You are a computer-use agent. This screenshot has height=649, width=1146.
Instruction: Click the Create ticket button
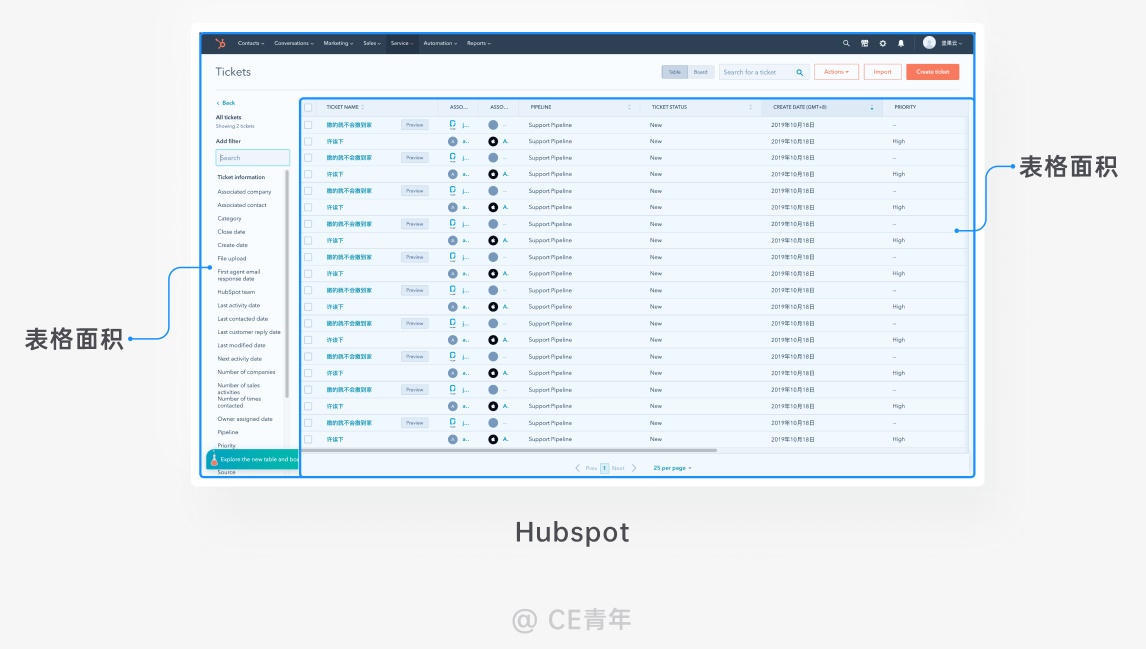tap(933, 72)
